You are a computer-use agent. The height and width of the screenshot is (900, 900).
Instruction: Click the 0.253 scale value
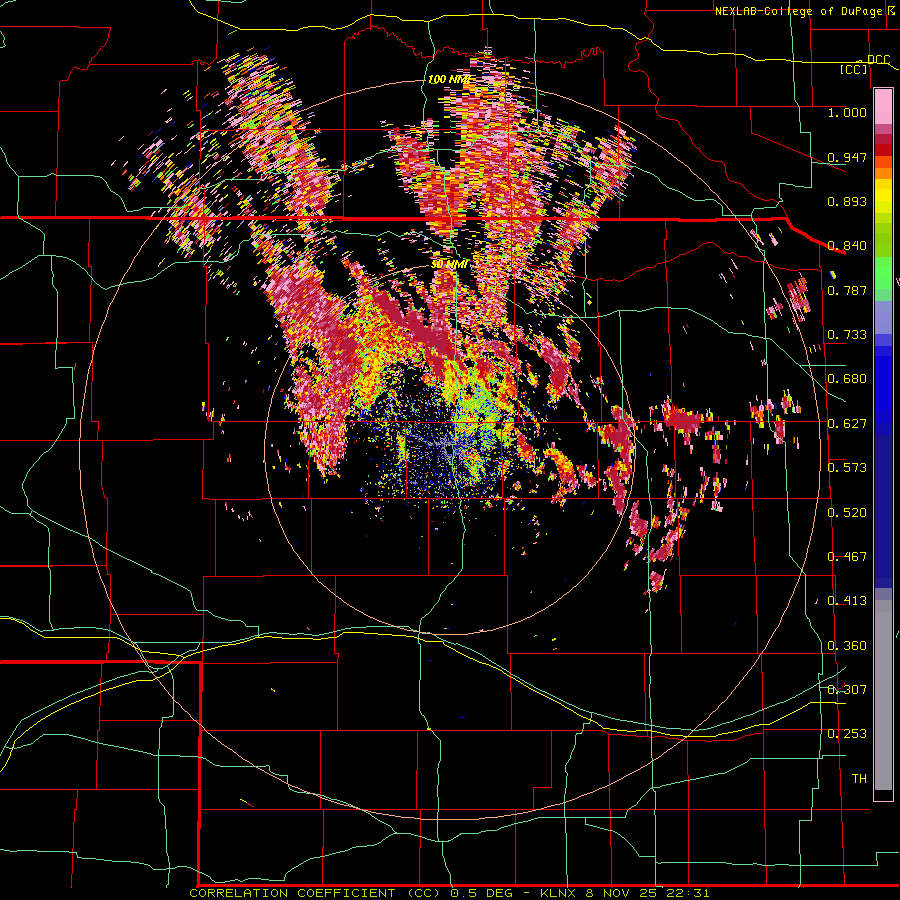point(847,734)
